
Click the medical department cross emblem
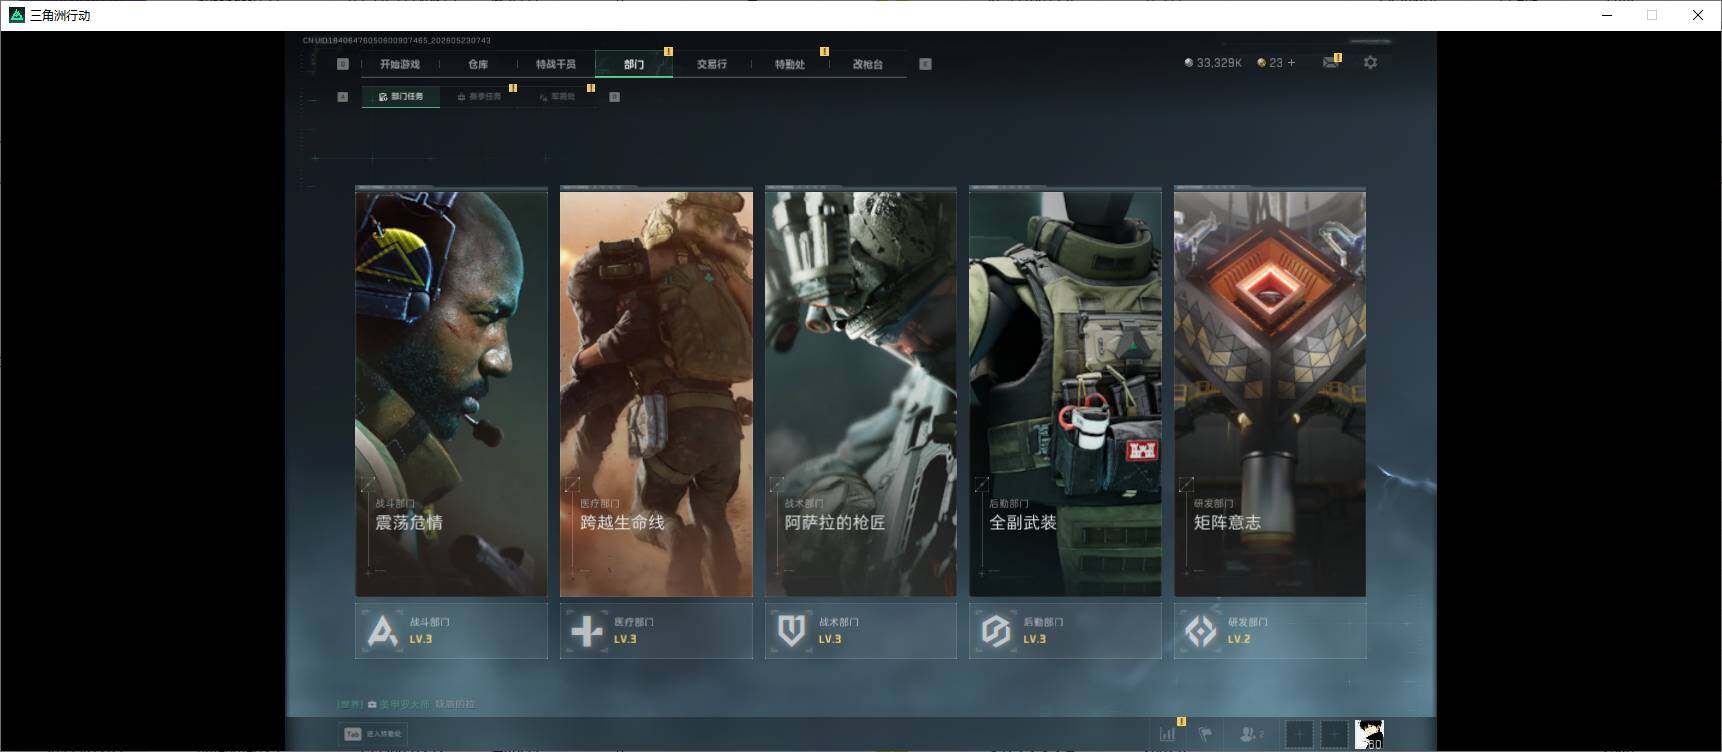coord(587,631)
